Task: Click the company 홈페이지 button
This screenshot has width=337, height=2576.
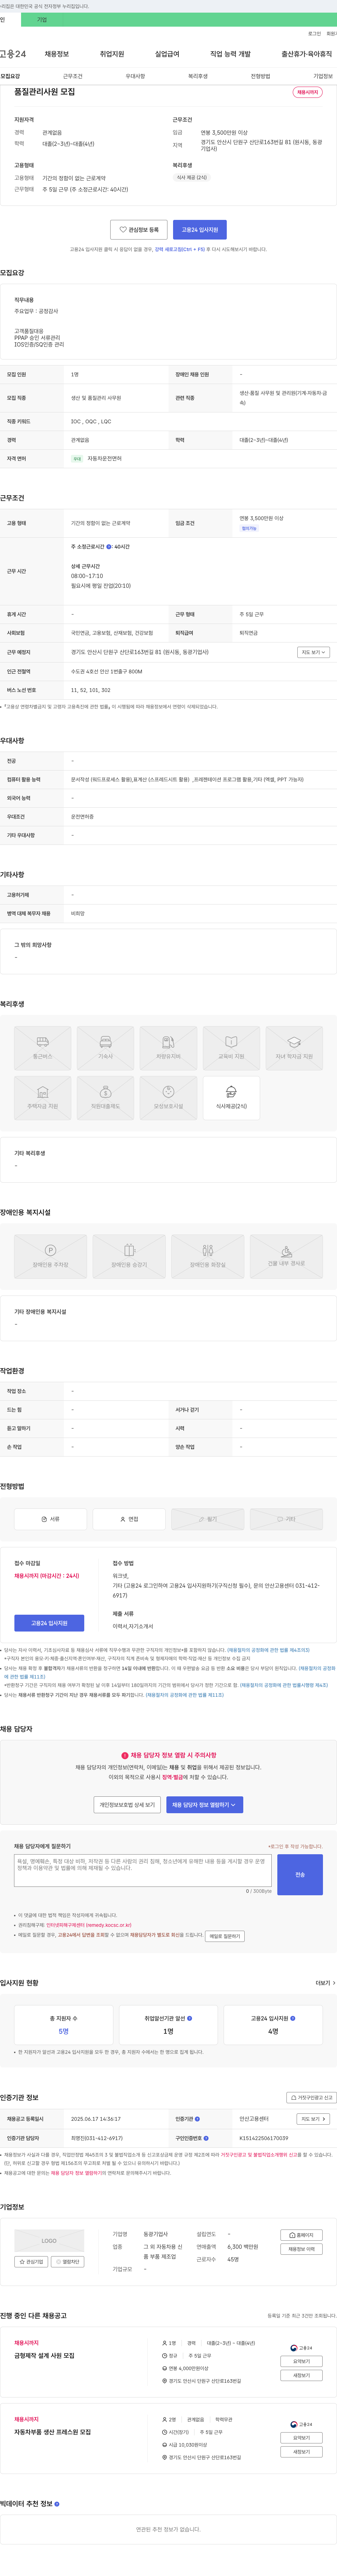Action: click(301, 2235)
